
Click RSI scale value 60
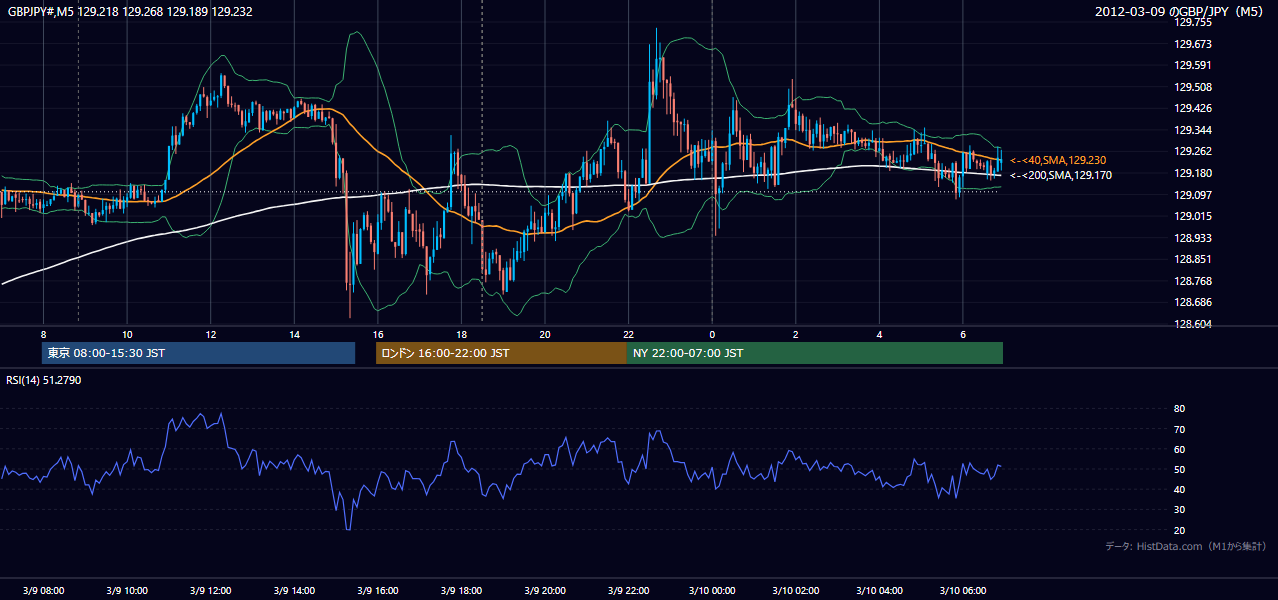[1180, 449]
